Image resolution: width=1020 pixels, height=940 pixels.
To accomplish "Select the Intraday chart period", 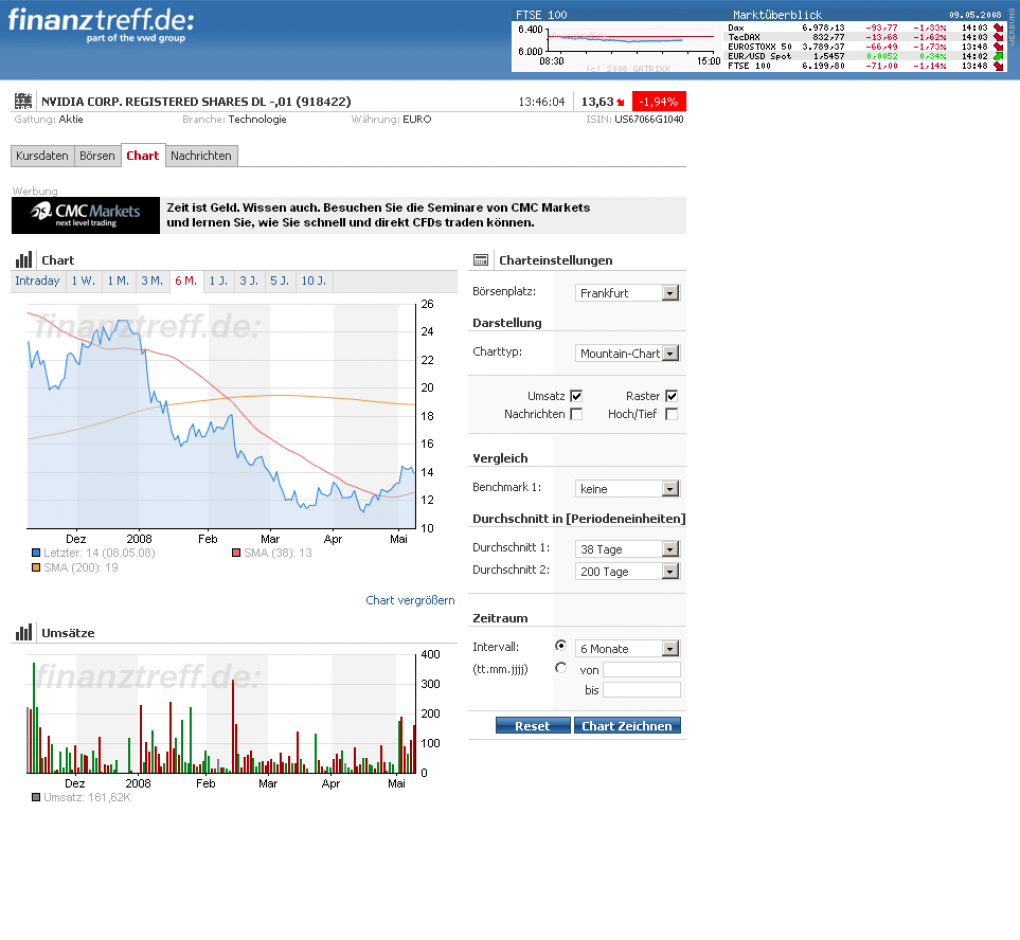I will point(38,281).
